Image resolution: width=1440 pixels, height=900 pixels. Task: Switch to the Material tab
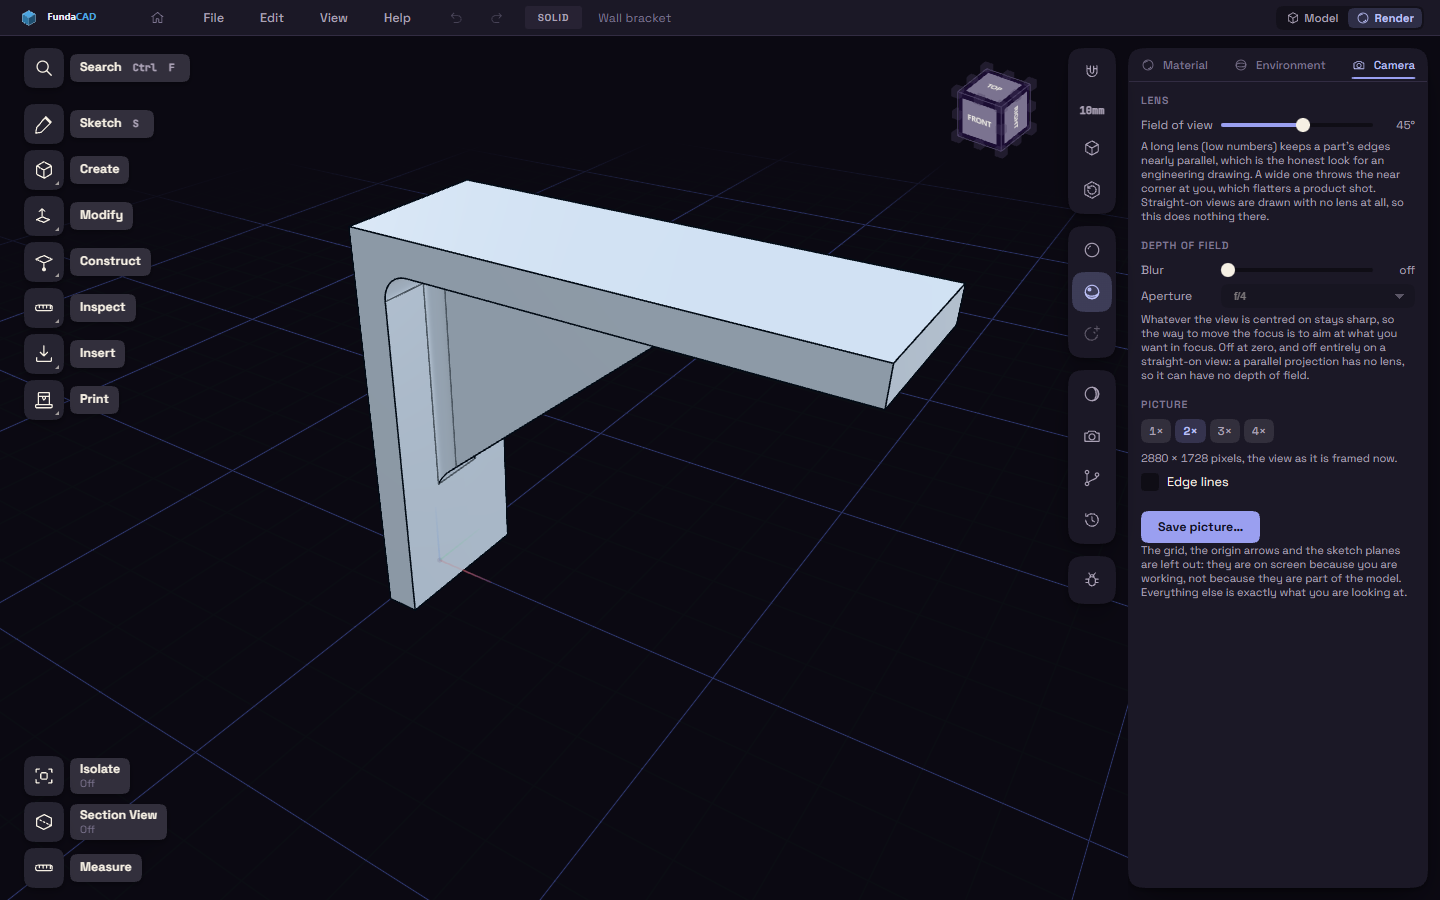click(x=1176, y=65)
